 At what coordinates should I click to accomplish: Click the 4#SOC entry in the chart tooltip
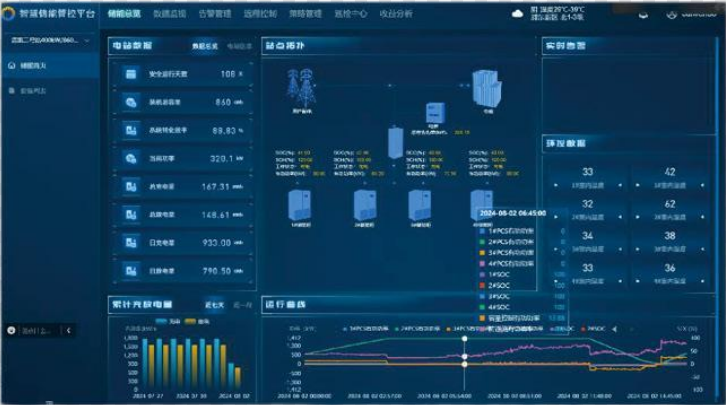[494, 307]
